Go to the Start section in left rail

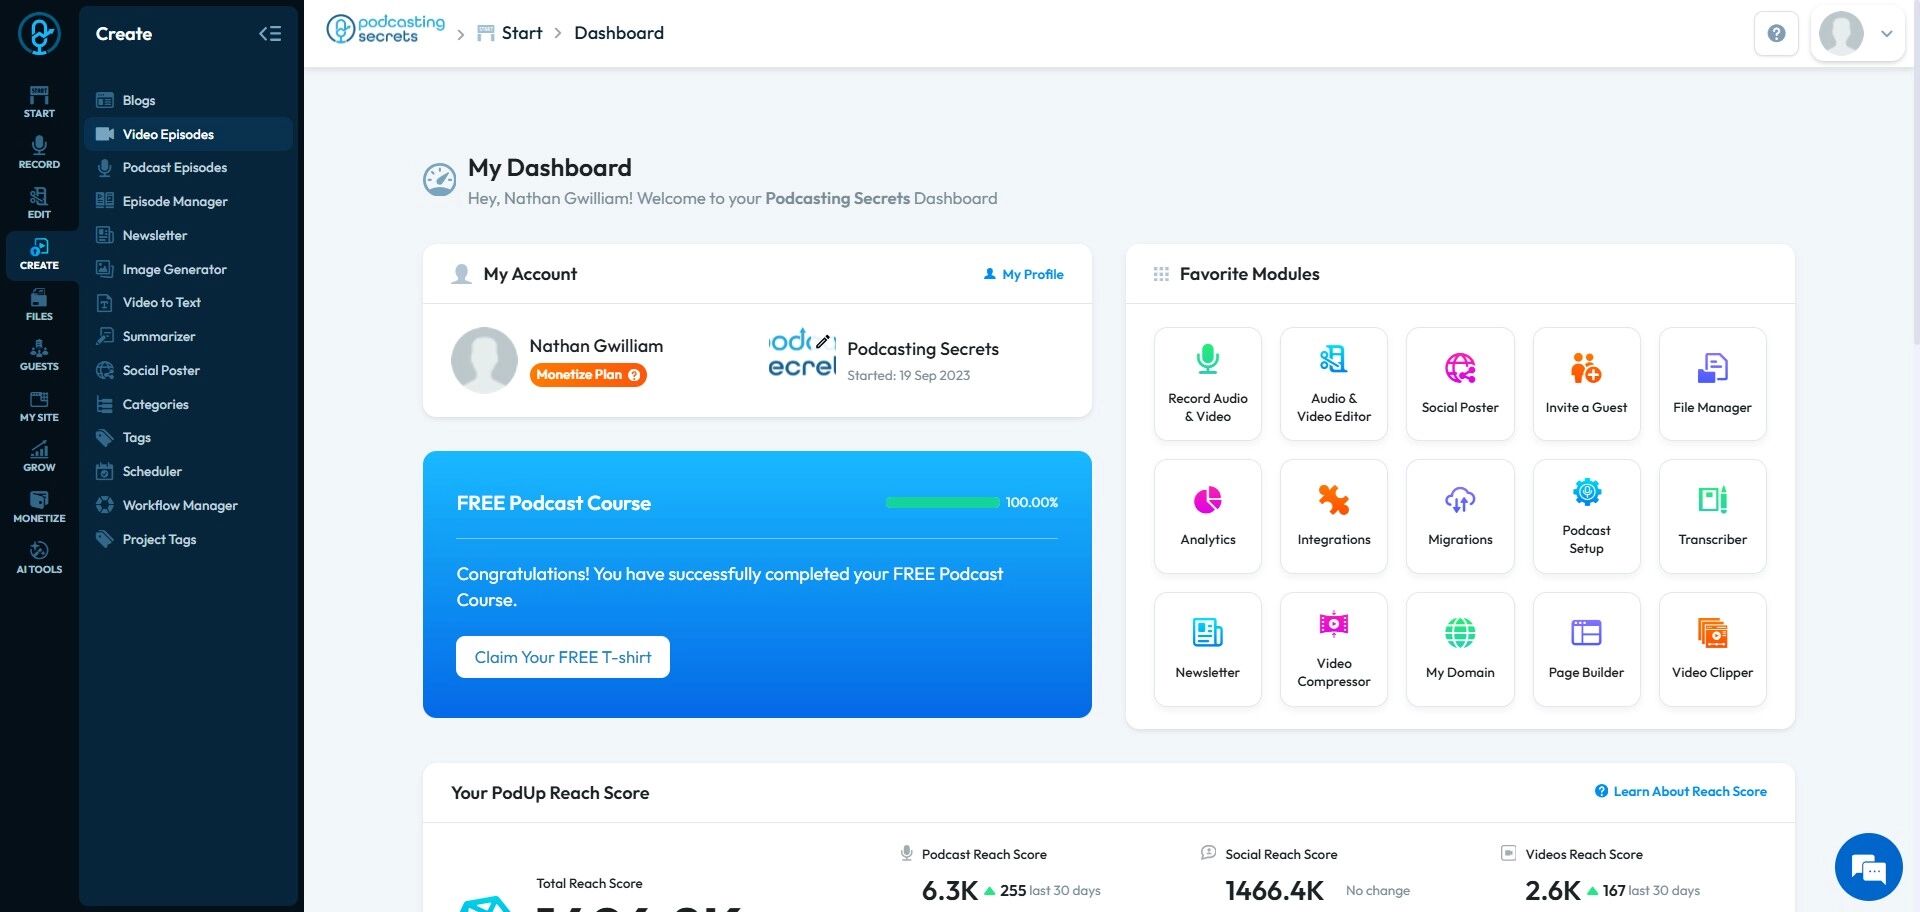click(39, 102)
